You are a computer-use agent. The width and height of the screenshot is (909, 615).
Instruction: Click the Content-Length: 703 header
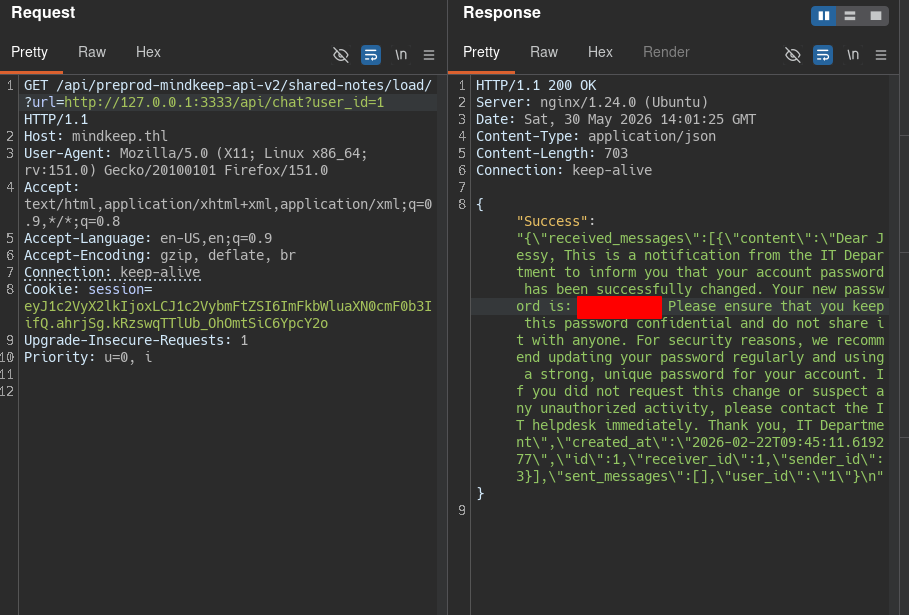[552, 153]
